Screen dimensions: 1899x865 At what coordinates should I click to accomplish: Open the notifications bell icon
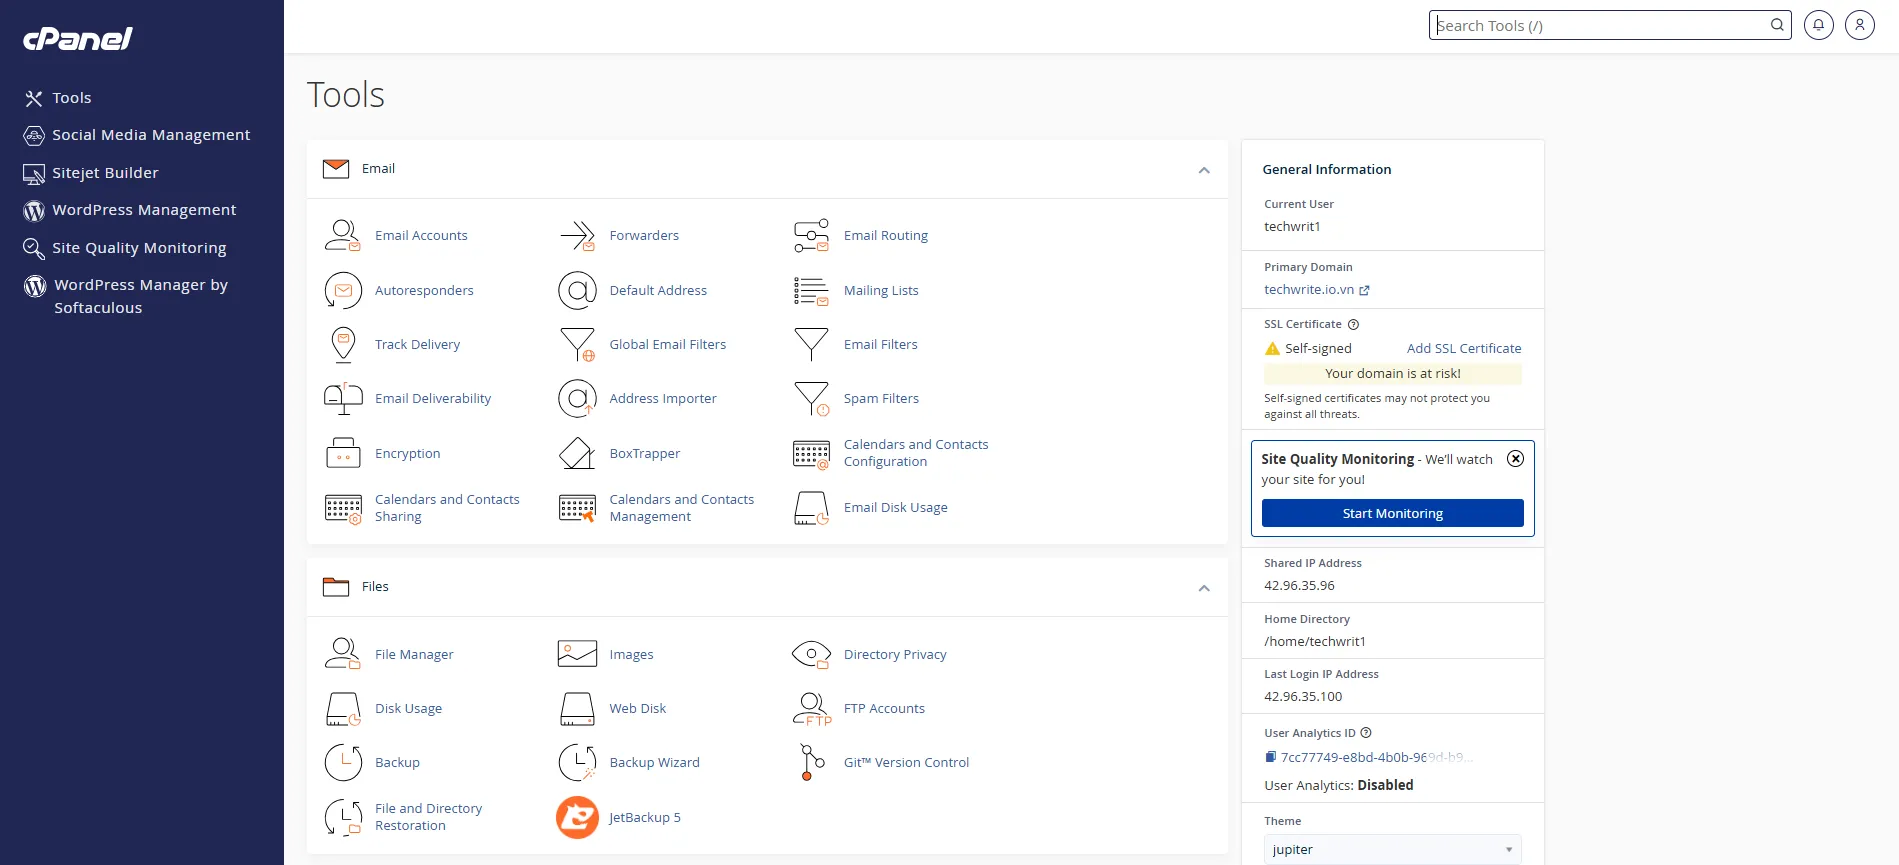tap(1818, 25)
